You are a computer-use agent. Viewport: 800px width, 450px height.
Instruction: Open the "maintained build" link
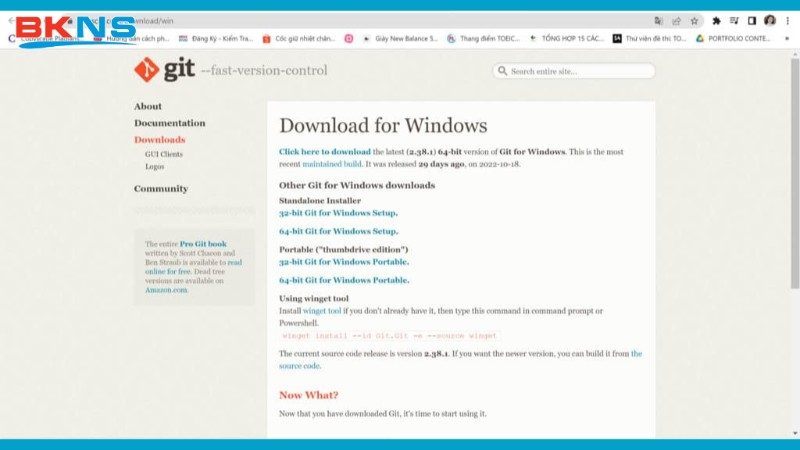(332, 164)
